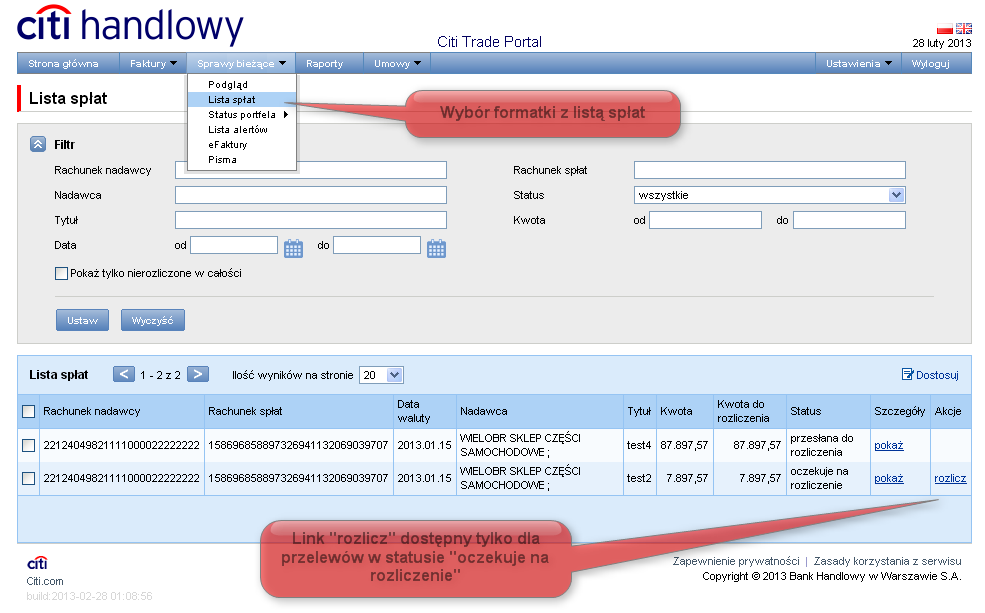Focus the Kwota 'do' input field
The width and height of the screenshot is (985, 613).
point(849,220)
